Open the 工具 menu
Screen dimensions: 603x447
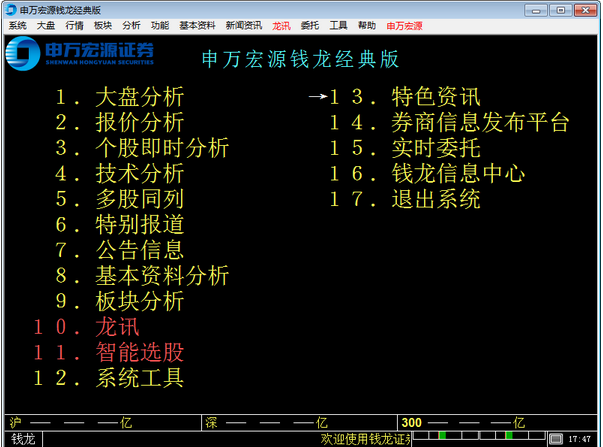(x=338, y=26)
